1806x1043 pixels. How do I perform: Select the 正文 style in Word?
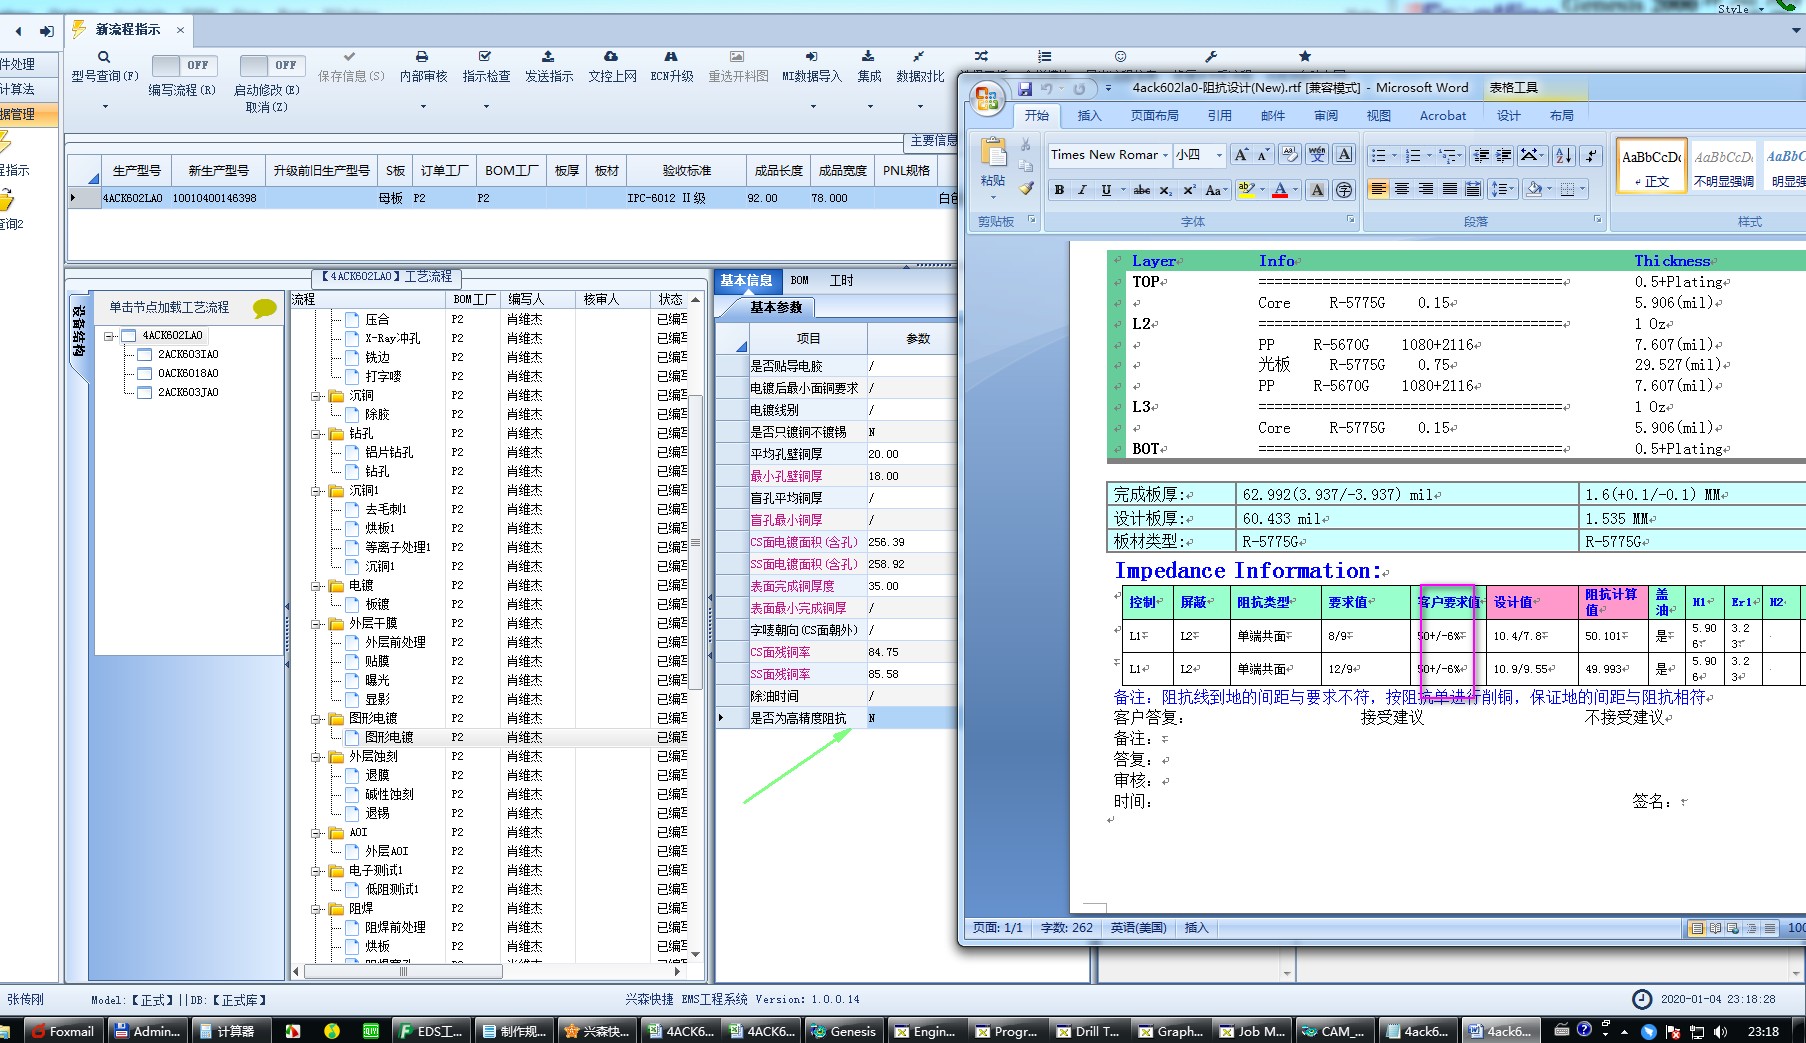point(1651,166)
